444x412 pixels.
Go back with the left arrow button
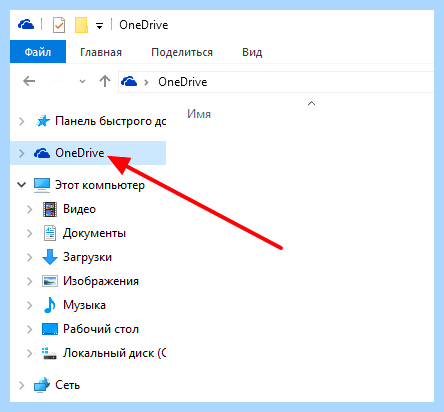tap(29, 81)
